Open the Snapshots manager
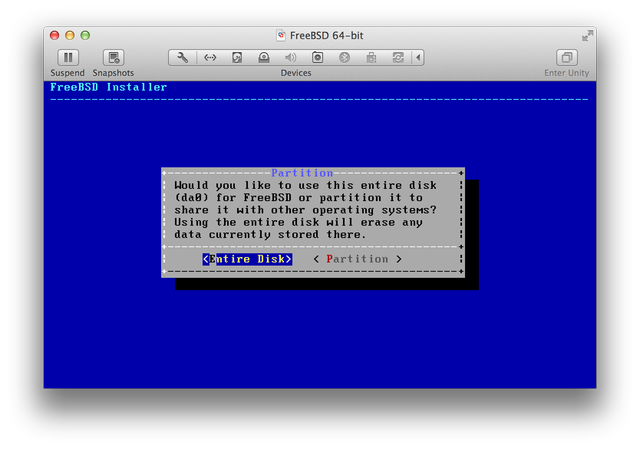This screenshot has width=640, height=449. (x=113, y=58)
